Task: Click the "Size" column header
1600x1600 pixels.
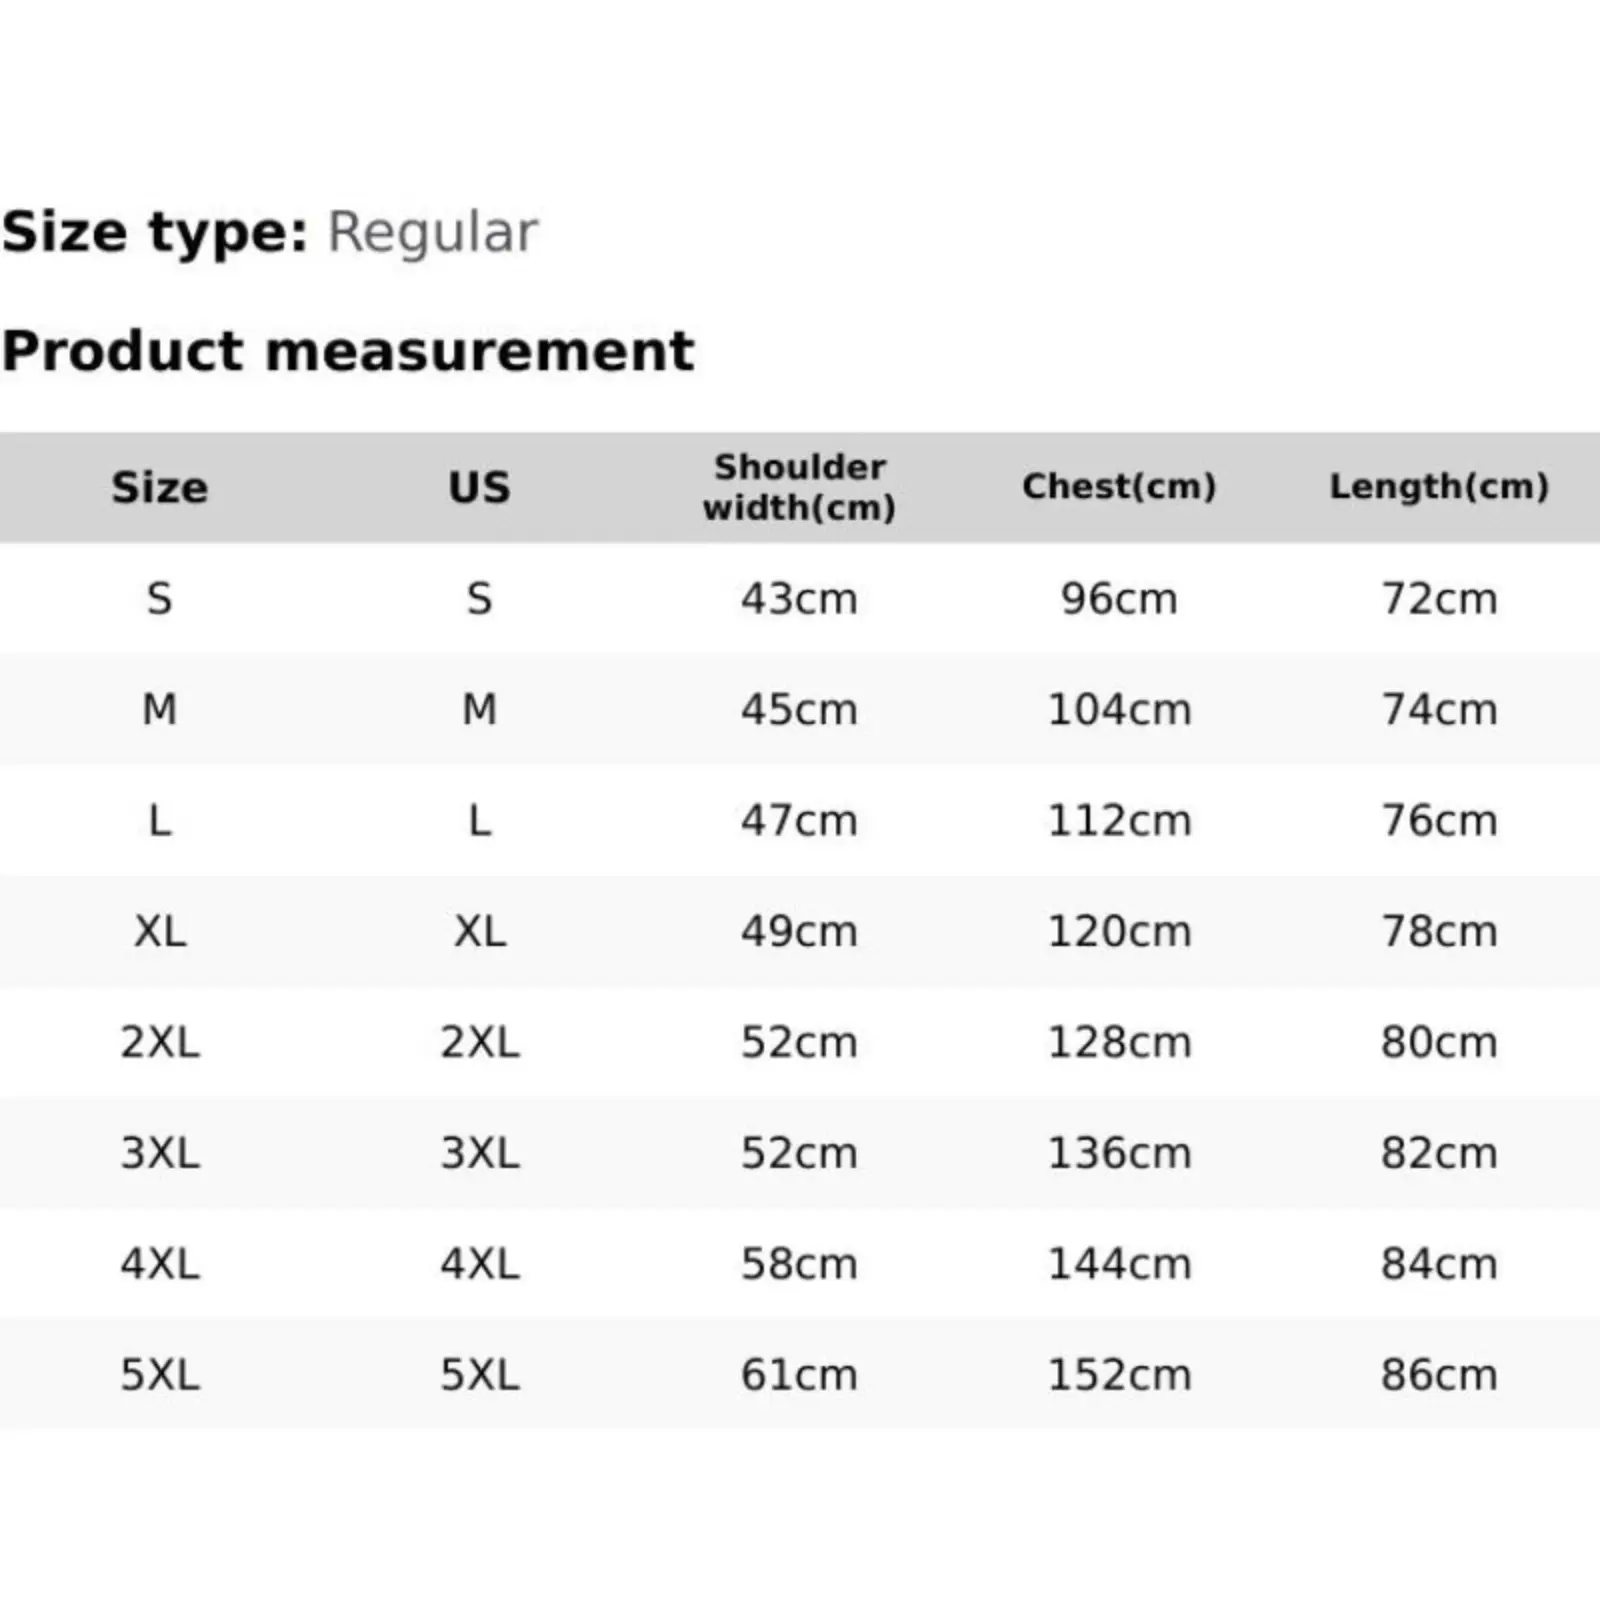Action: (x=160, y=487)
